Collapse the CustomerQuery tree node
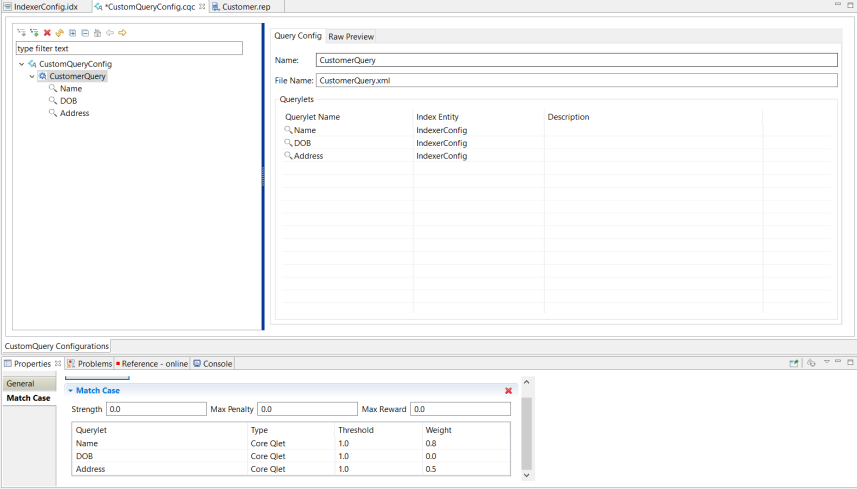This screenshot has width=857, height=489. pos(32,76)
